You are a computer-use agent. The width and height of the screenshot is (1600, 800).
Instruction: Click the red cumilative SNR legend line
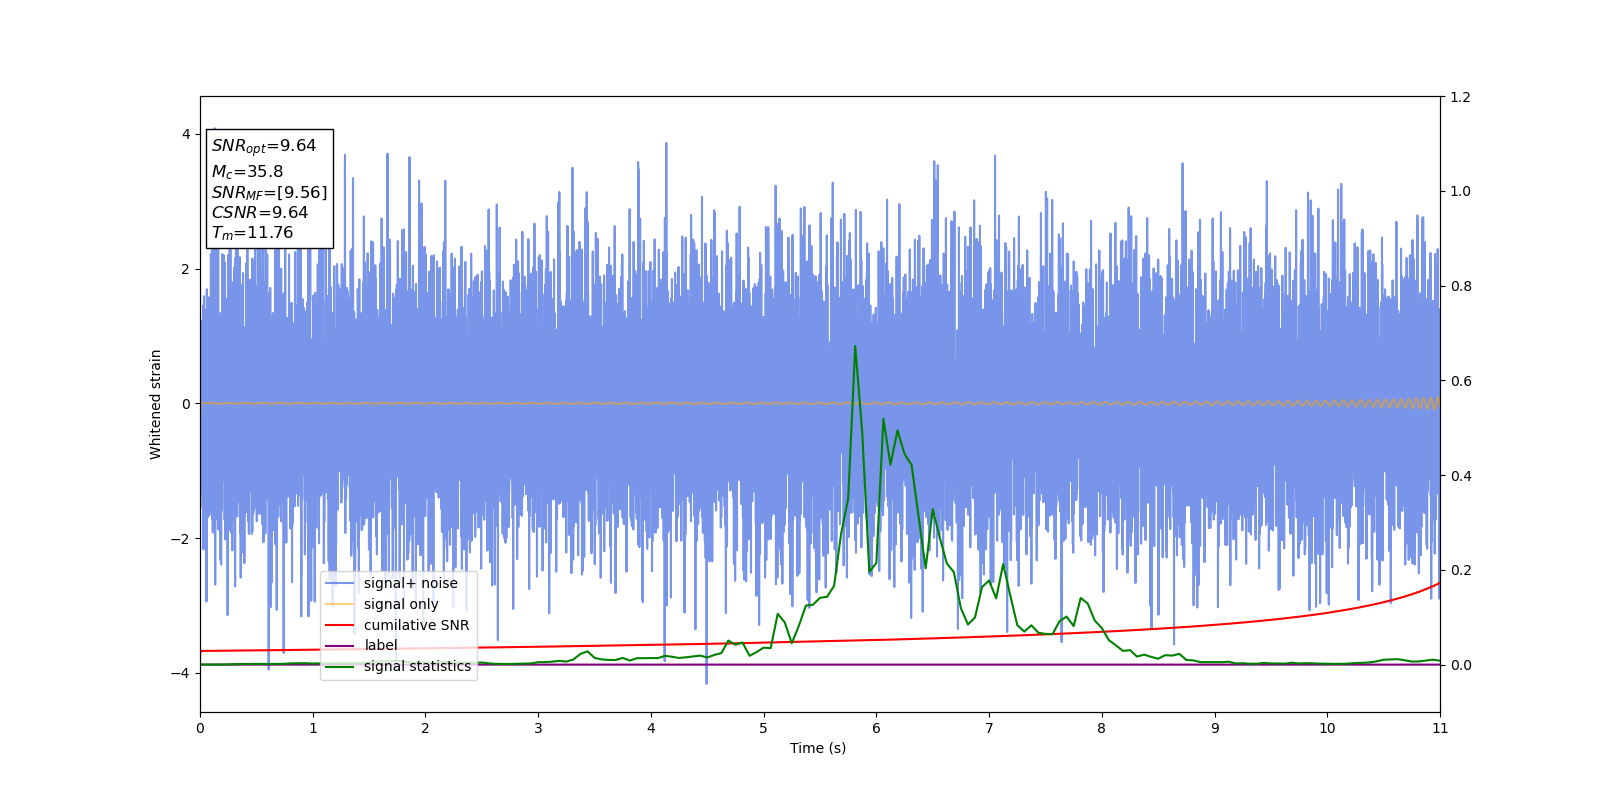pyautogui.click(x=340, y=625)
